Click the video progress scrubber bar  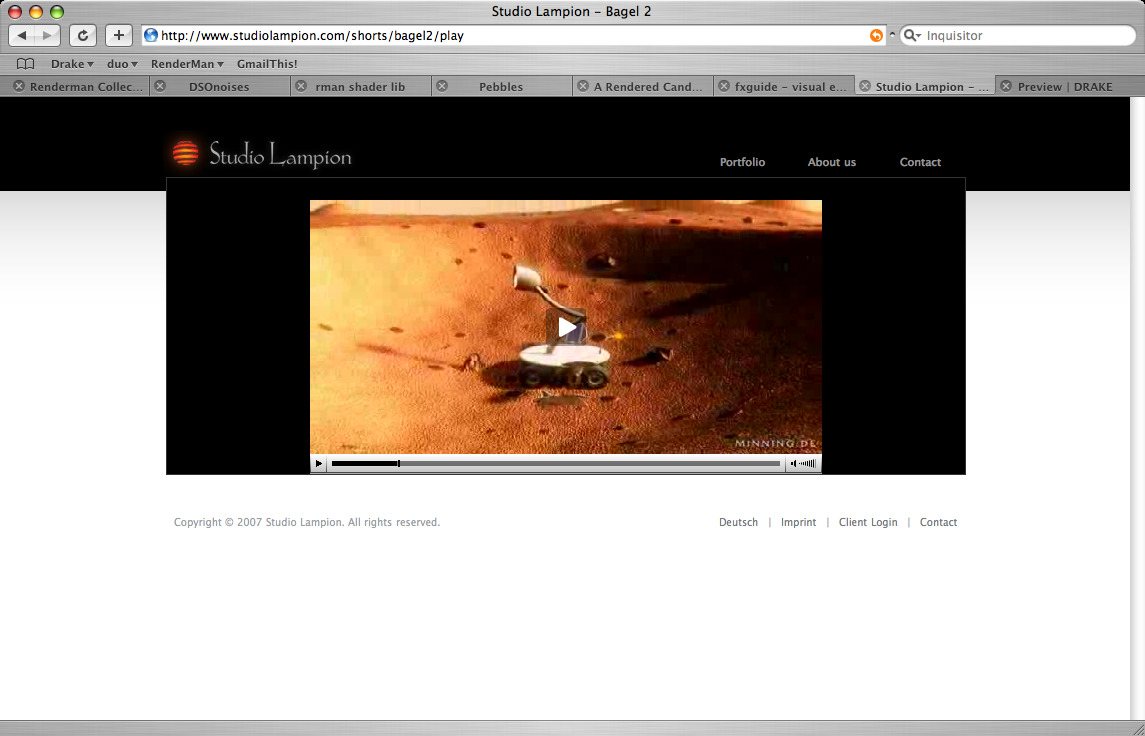coord(556,464)
